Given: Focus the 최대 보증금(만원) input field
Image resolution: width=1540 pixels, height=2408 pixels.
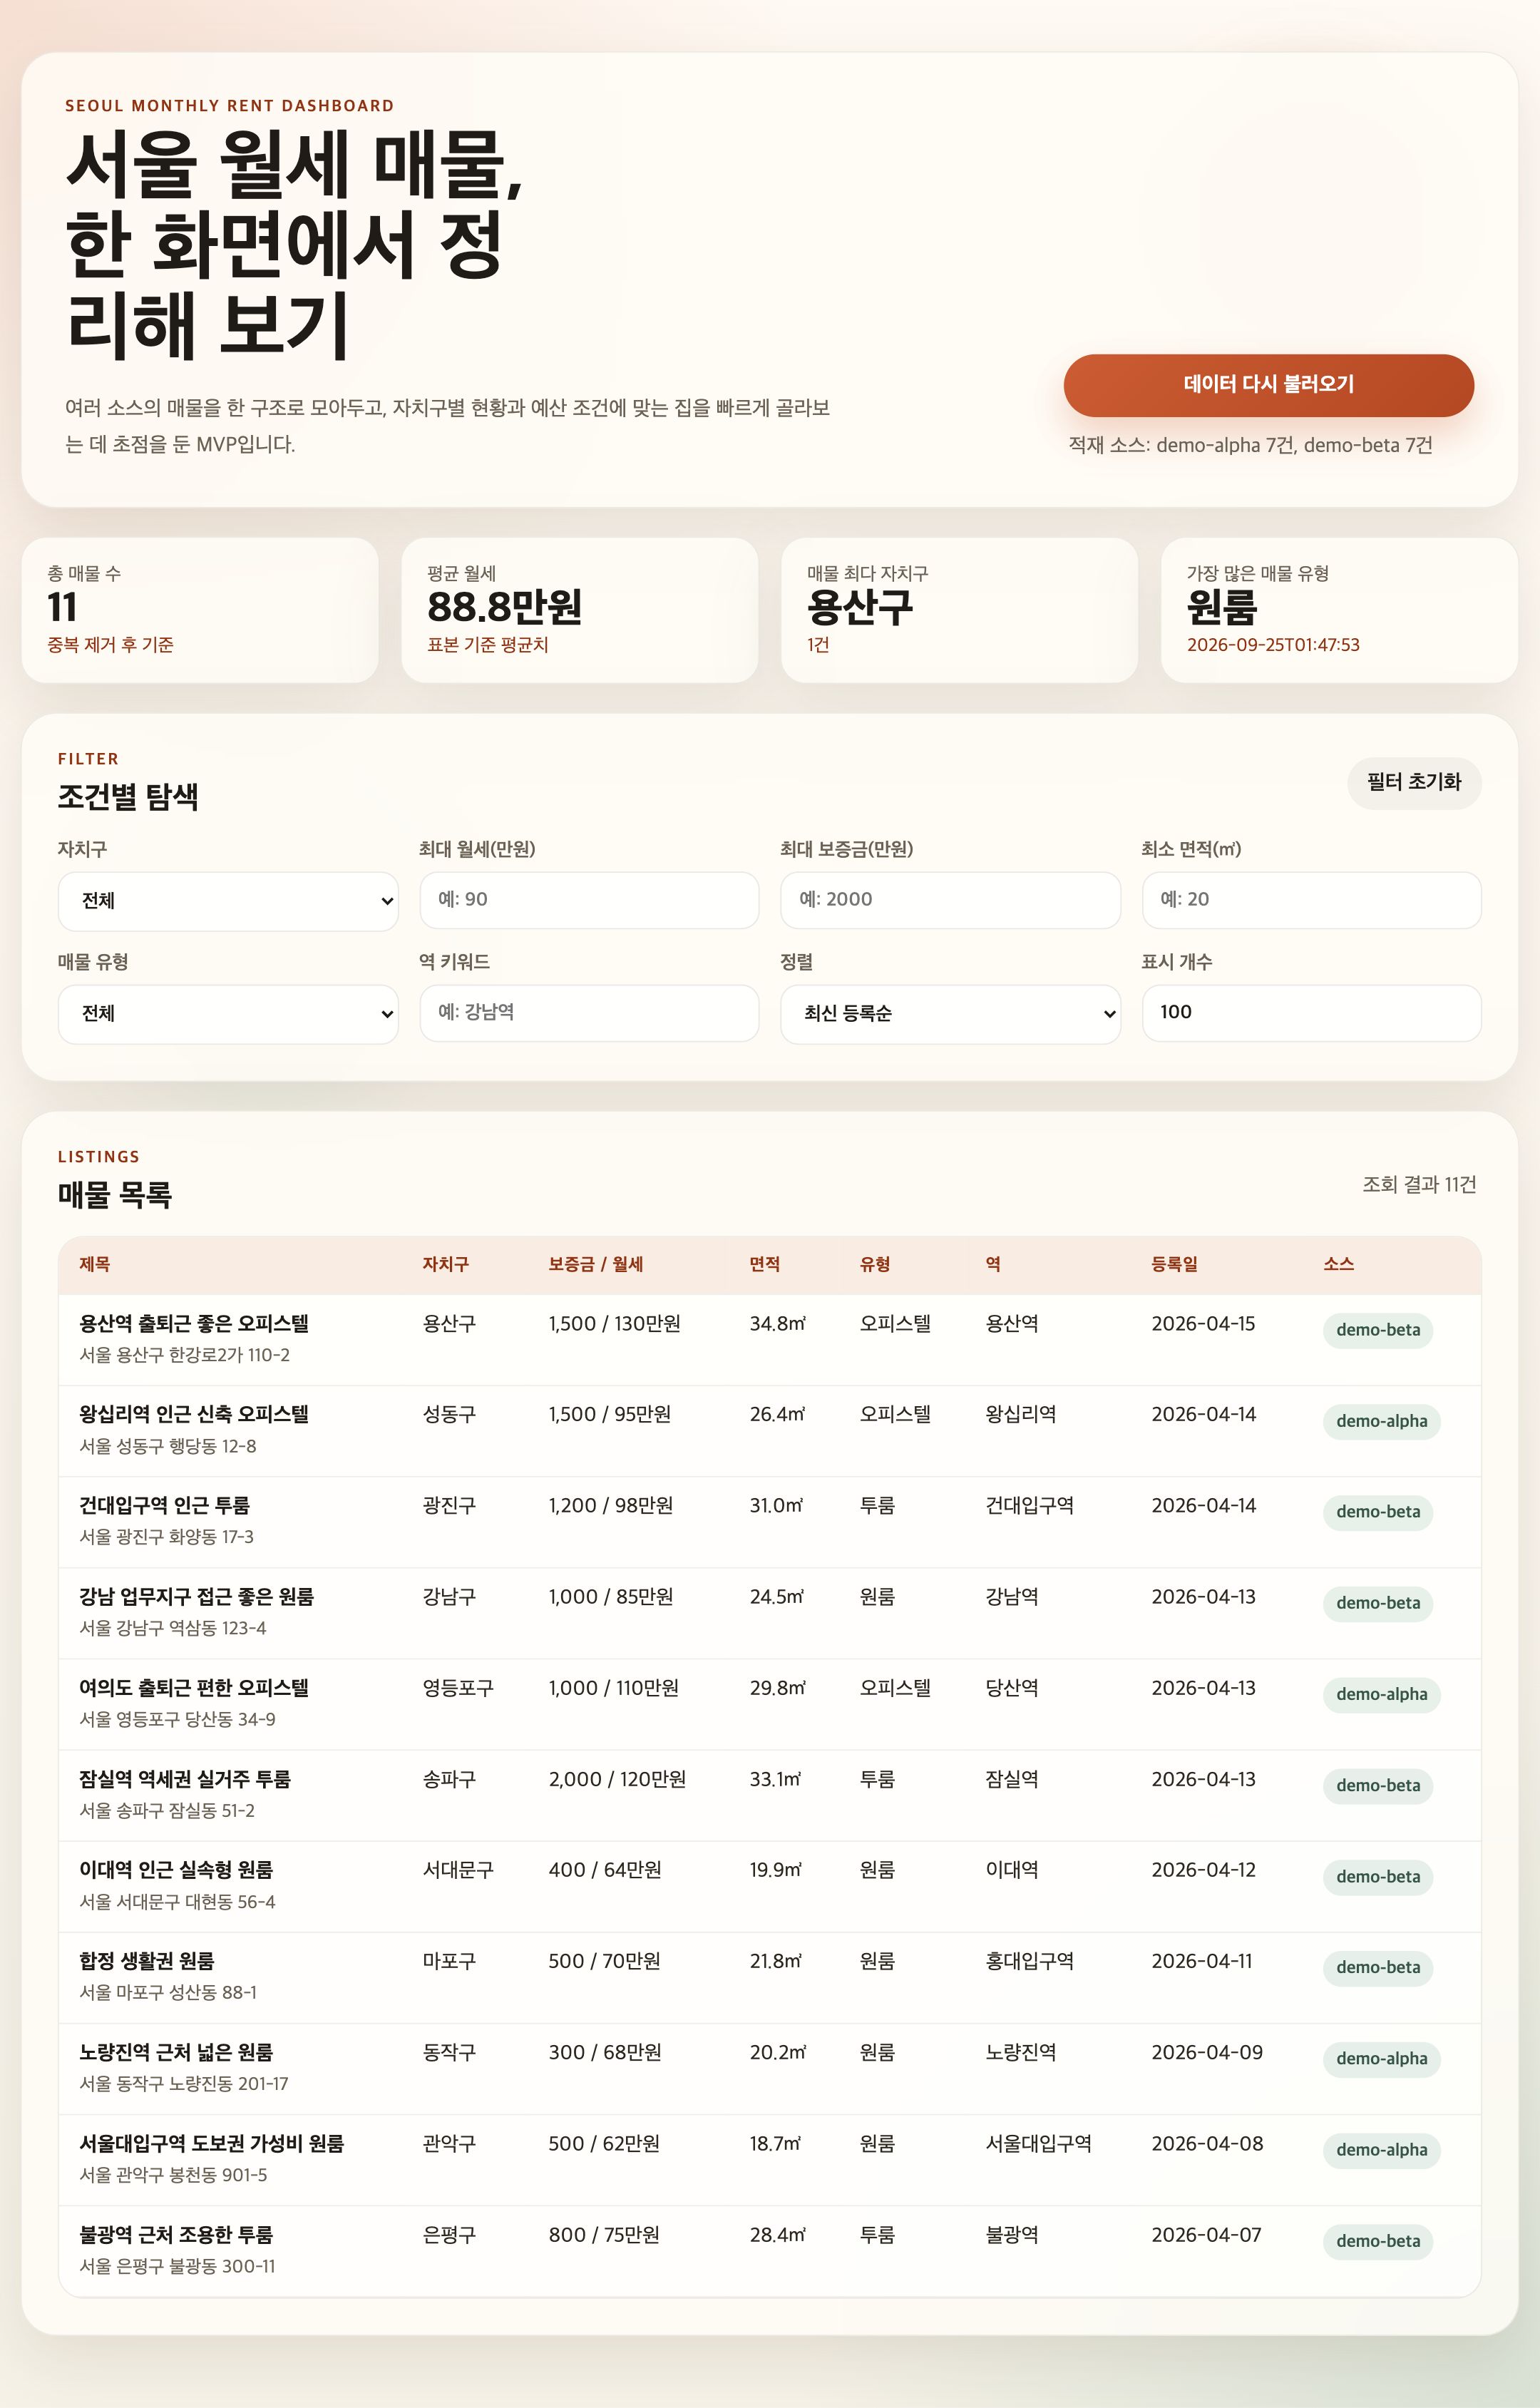Looking at the screenshot, I should (x=950, y=900).
